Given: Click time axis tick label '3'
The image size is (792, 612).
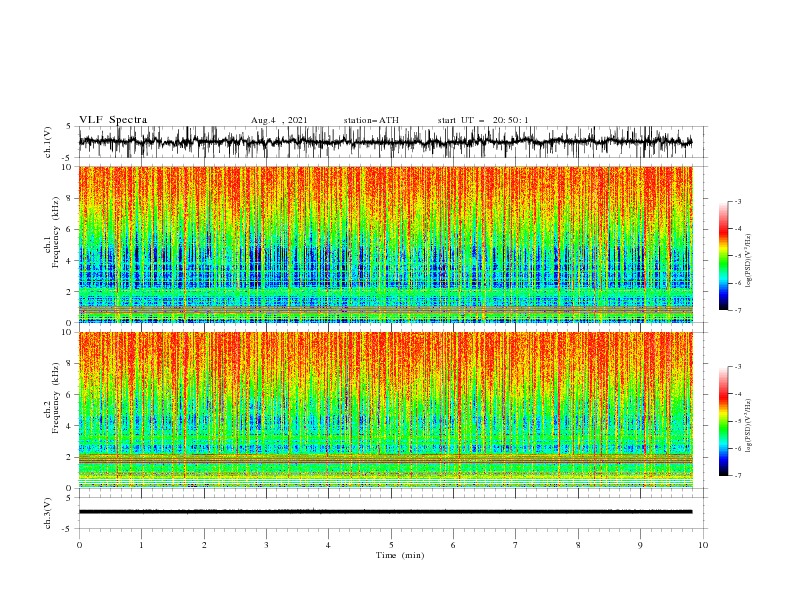Looking at the screenshot, I should coord(266,545).
